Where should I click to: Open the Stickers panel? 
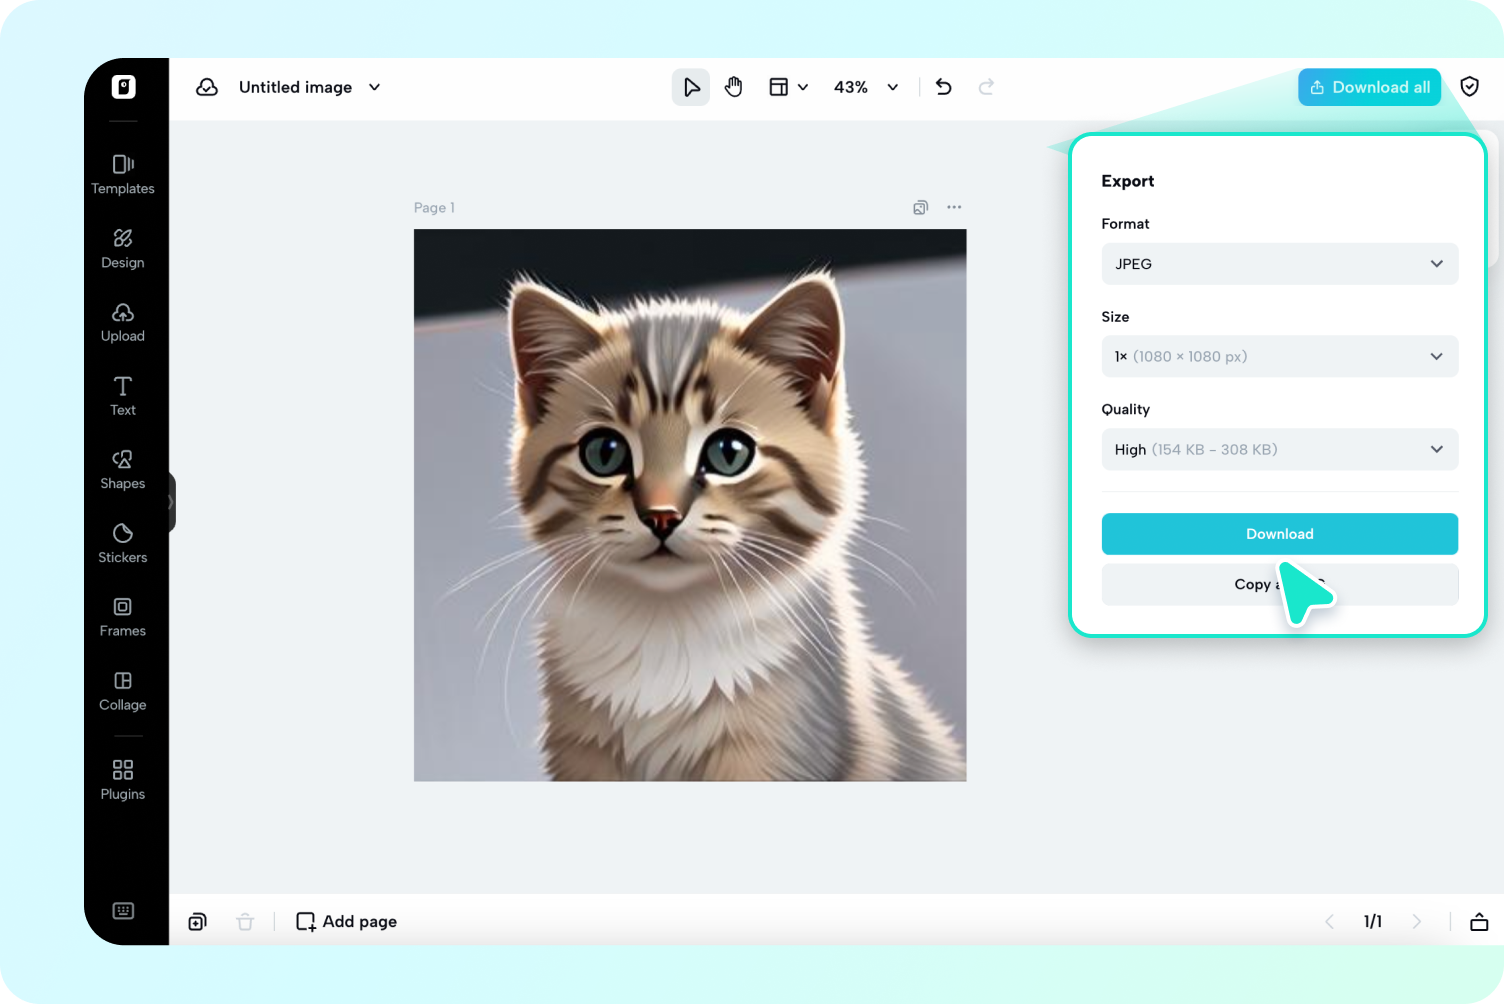(123, 543)
